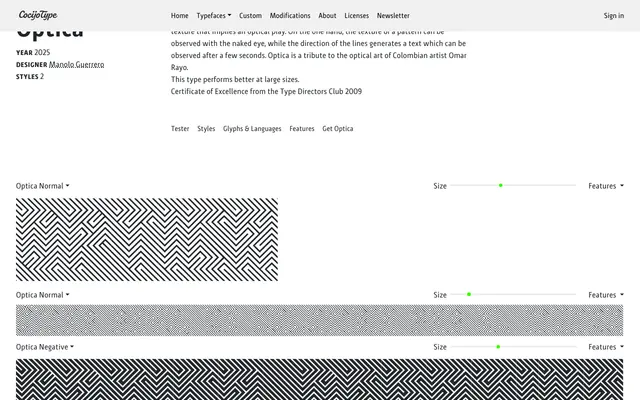The image size is (640, 400).
Task: Open the Modifications page
Action: pyautogui.click(x=290, y=16)
